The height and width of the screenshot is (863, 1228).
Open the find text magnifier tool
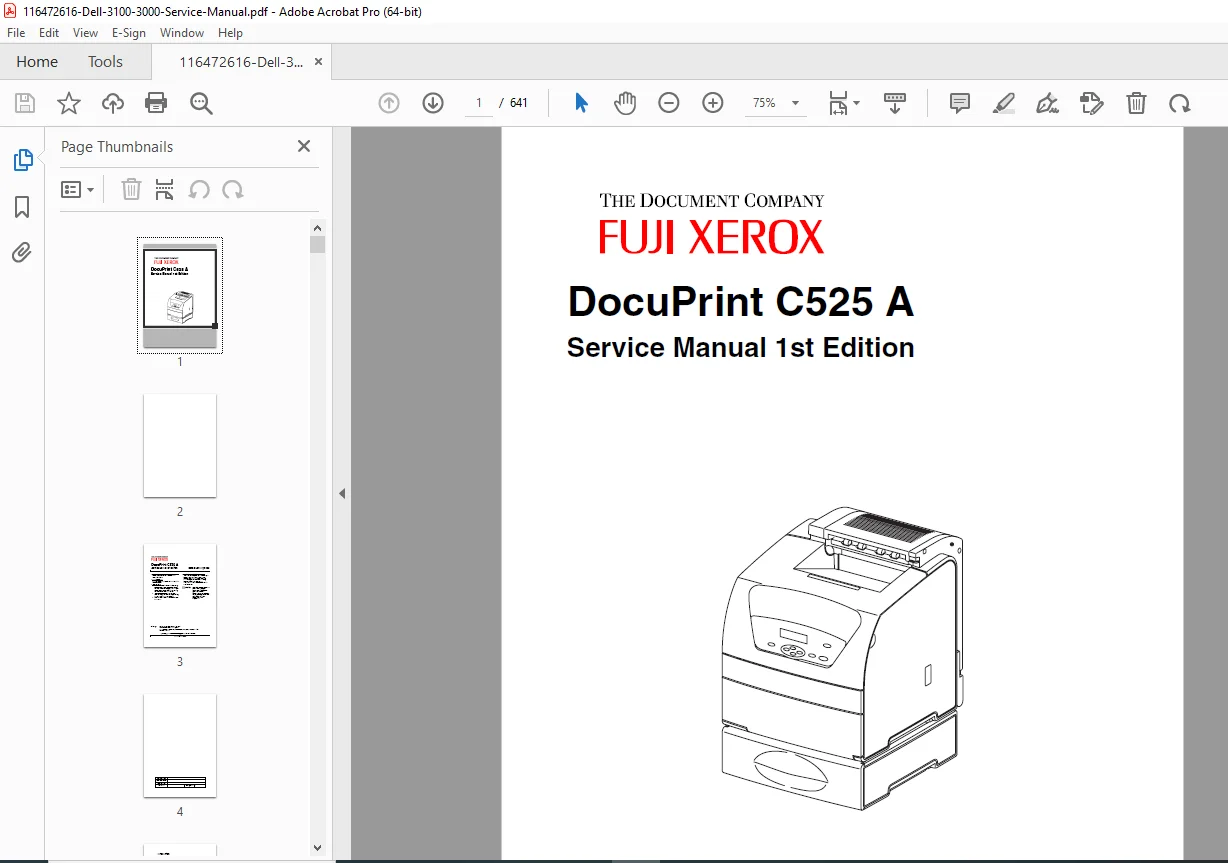[201, 103]
